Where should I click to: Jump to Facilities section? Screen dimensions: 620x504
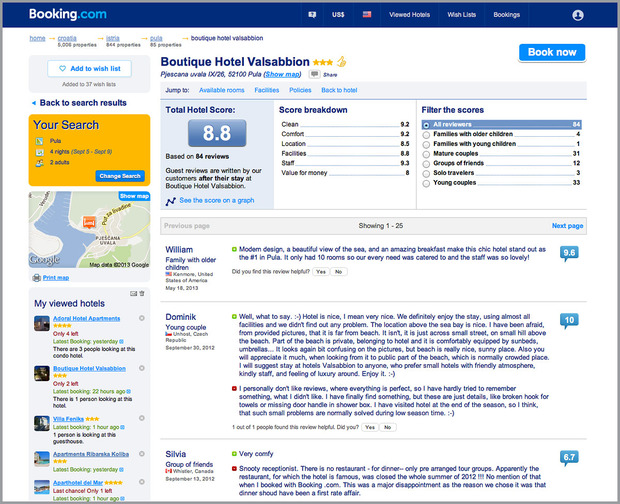[x=267, y=90]
